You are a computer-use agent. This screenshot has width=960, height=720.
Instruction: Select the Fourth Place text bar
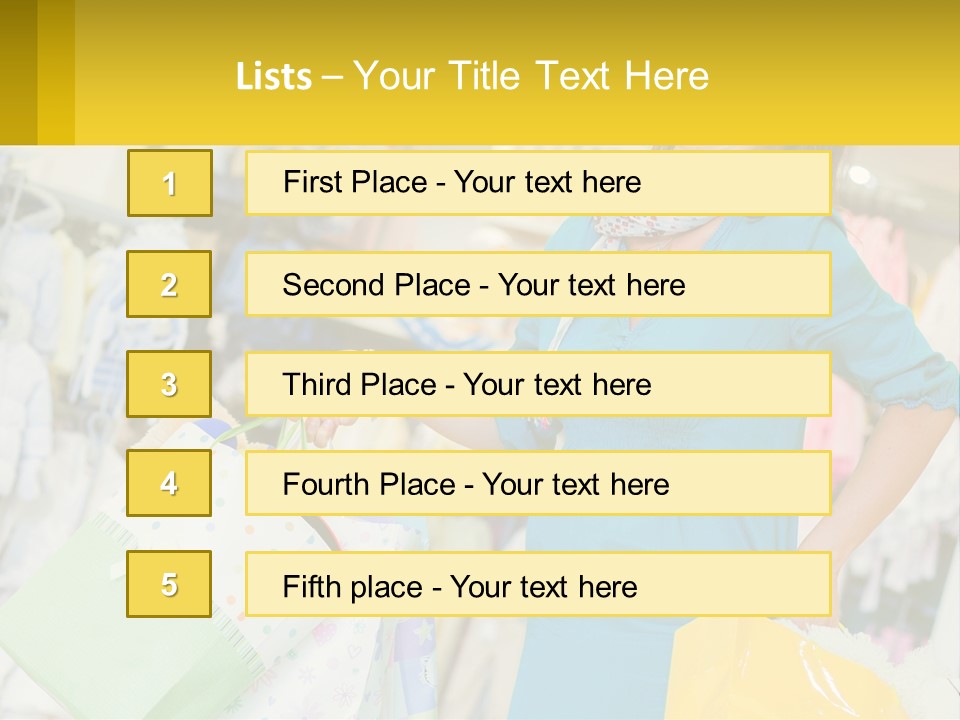(x=538, y=483)
